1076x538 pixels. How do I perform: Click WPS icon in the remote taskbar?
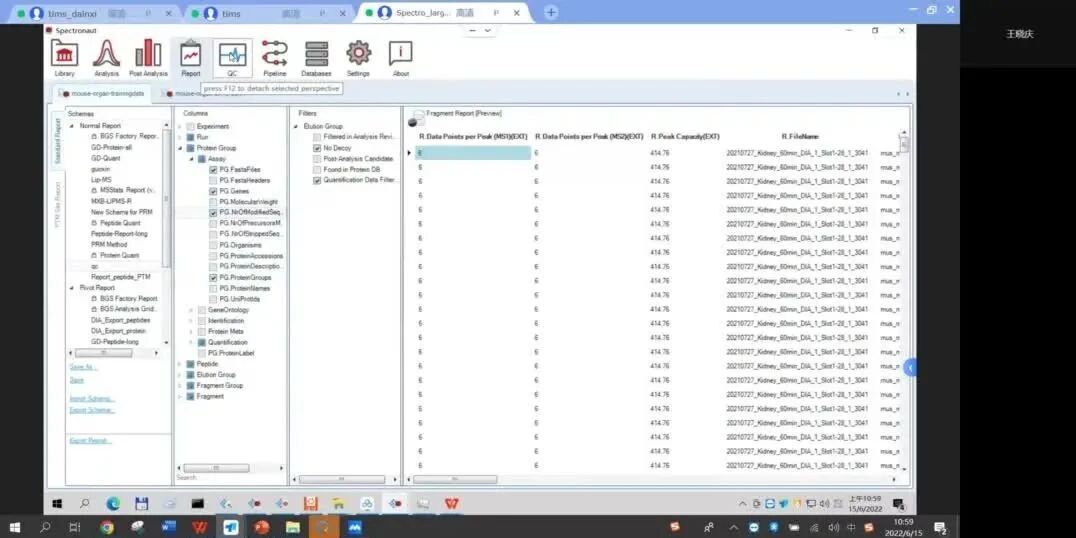click(452, 504)
